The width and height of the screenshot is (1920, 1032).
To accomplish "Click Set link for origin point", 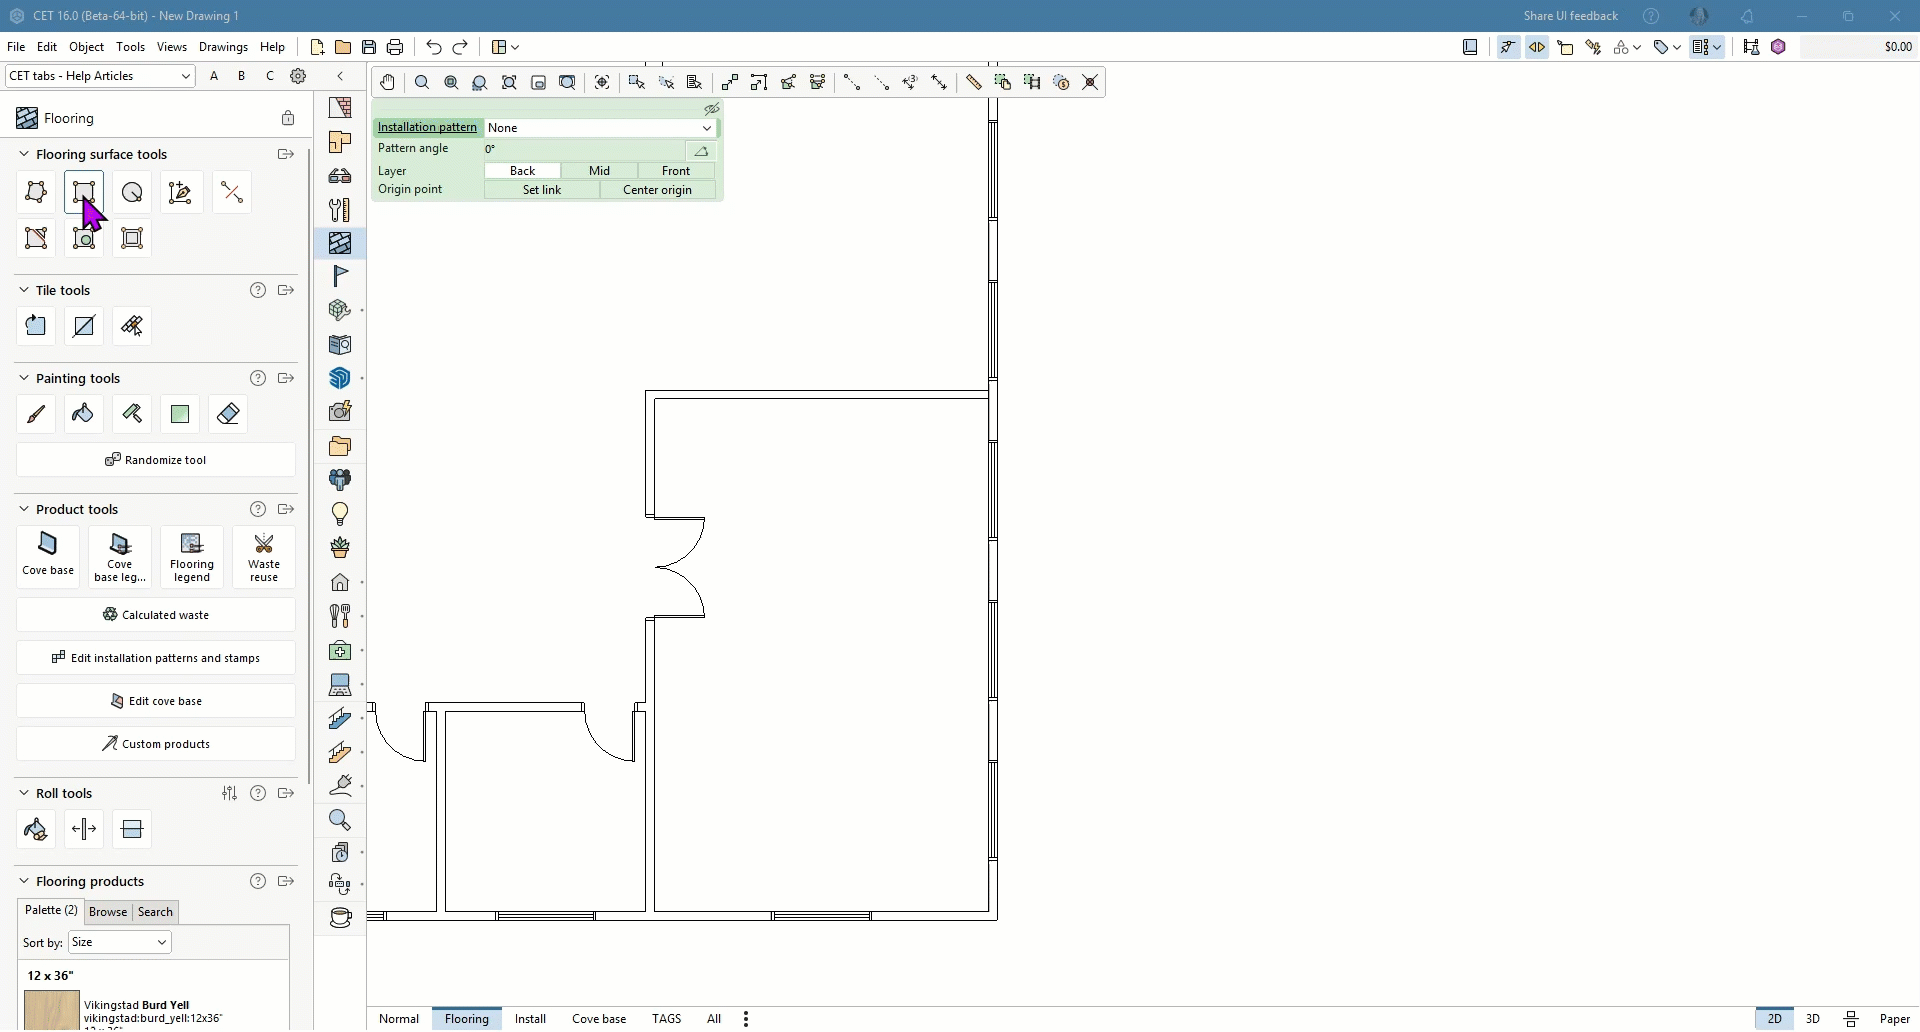I will point(542,190).
